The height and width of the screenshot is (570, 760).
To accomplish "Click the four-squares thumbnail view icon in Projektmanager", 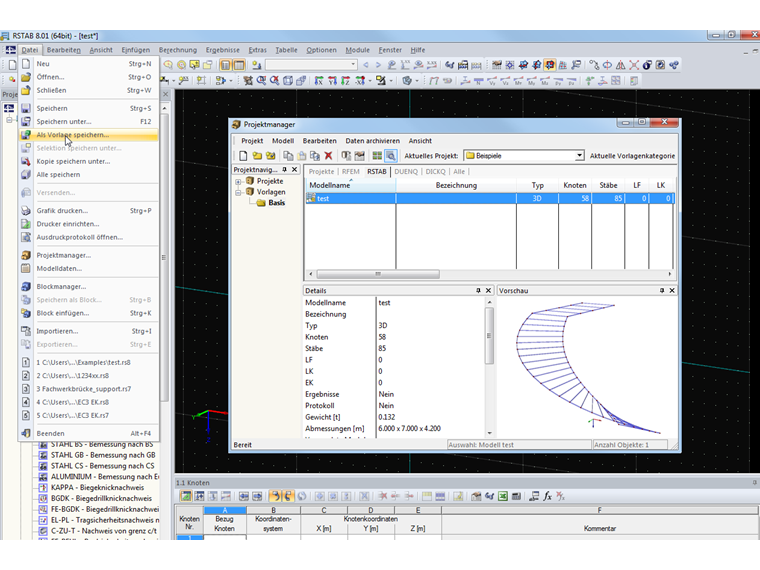I will [x=377, y=156].
